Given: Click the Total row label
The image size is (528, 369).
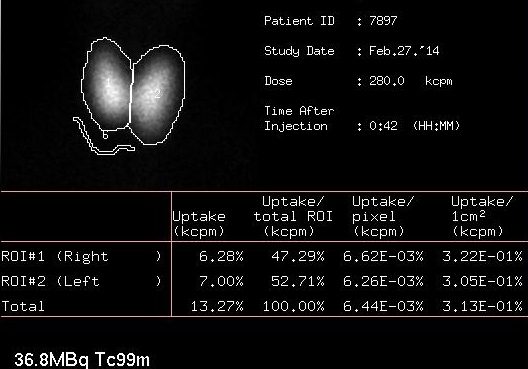Looking at the screenshot, I should (x=23, y=306).
